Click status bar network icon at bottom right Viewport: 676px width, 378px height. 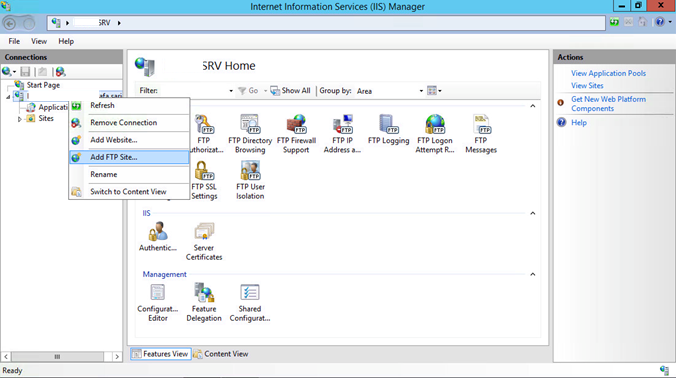tap(664, 370)
